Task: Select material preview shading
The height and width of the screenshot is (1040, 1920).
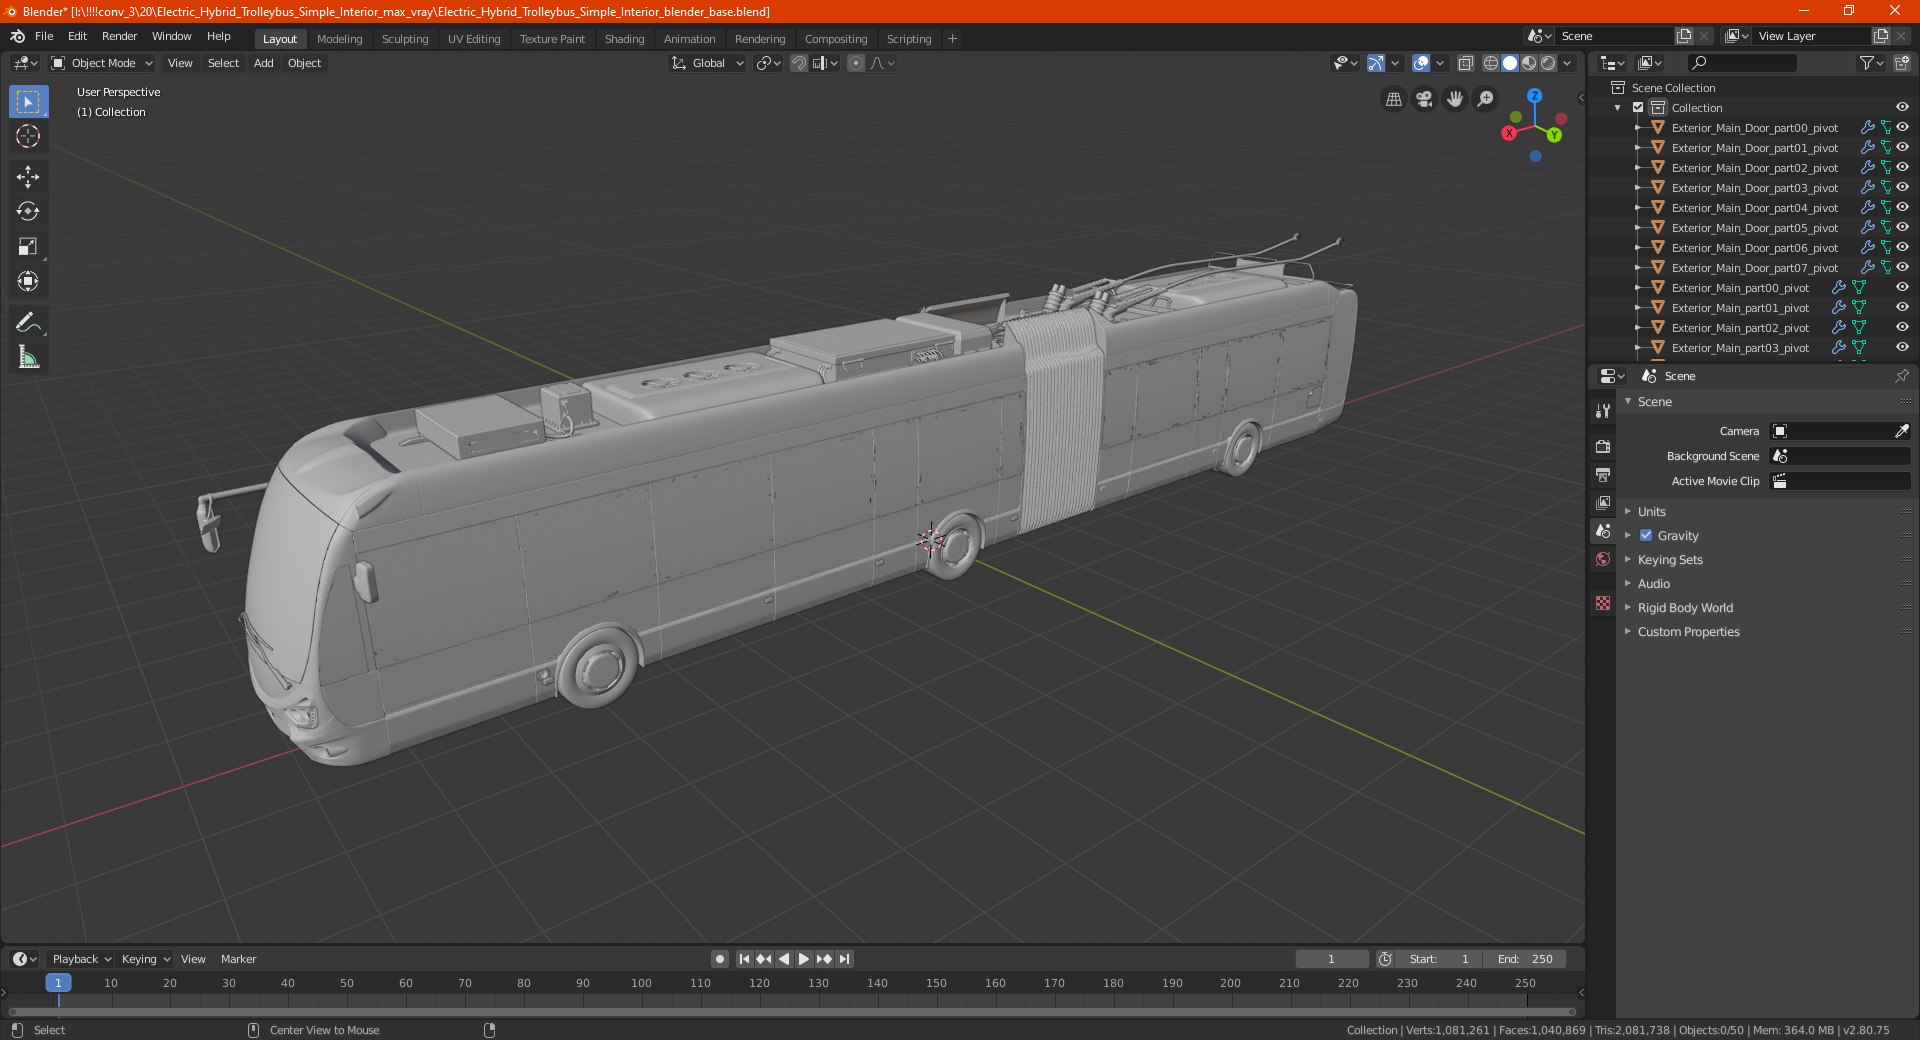Action: click(1529, 63)
